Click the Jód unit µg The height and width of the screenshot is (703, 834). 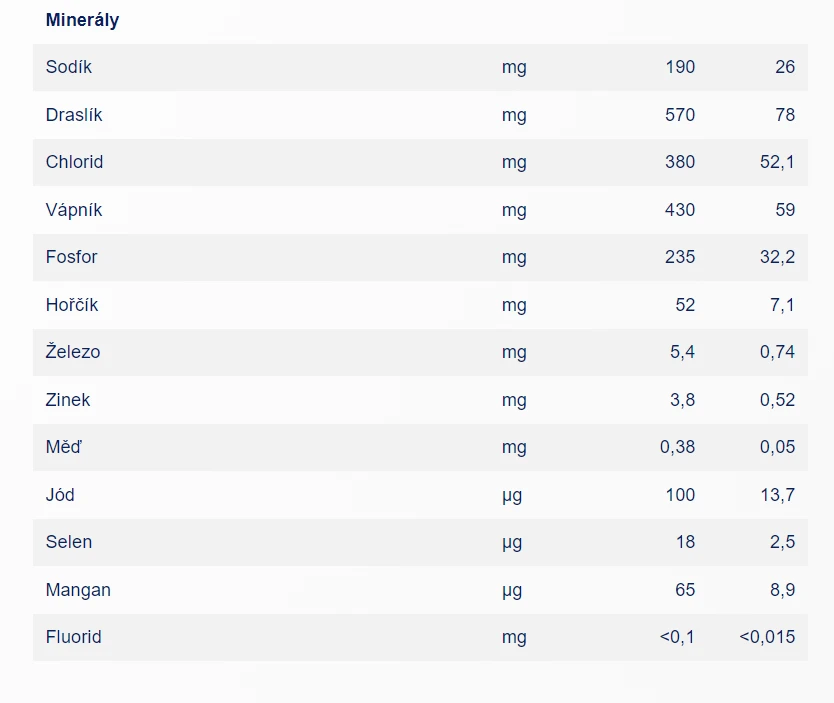(x=512, y=495)
